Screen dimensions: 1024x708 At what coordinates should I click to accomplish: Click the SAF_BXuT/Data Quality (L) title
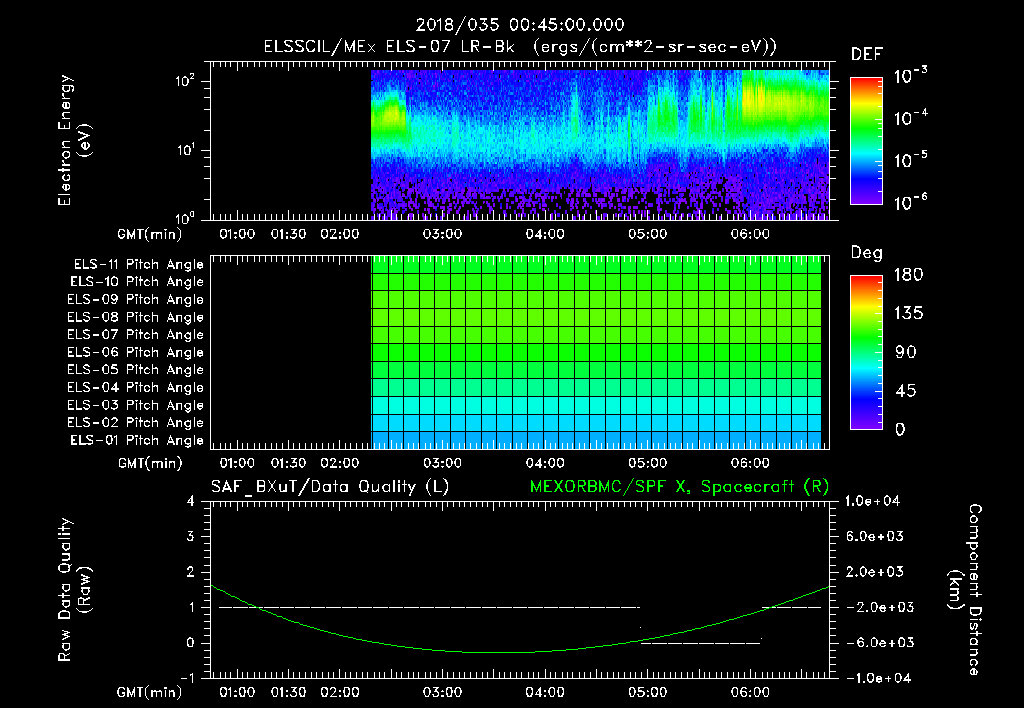[x=330, y=487]
